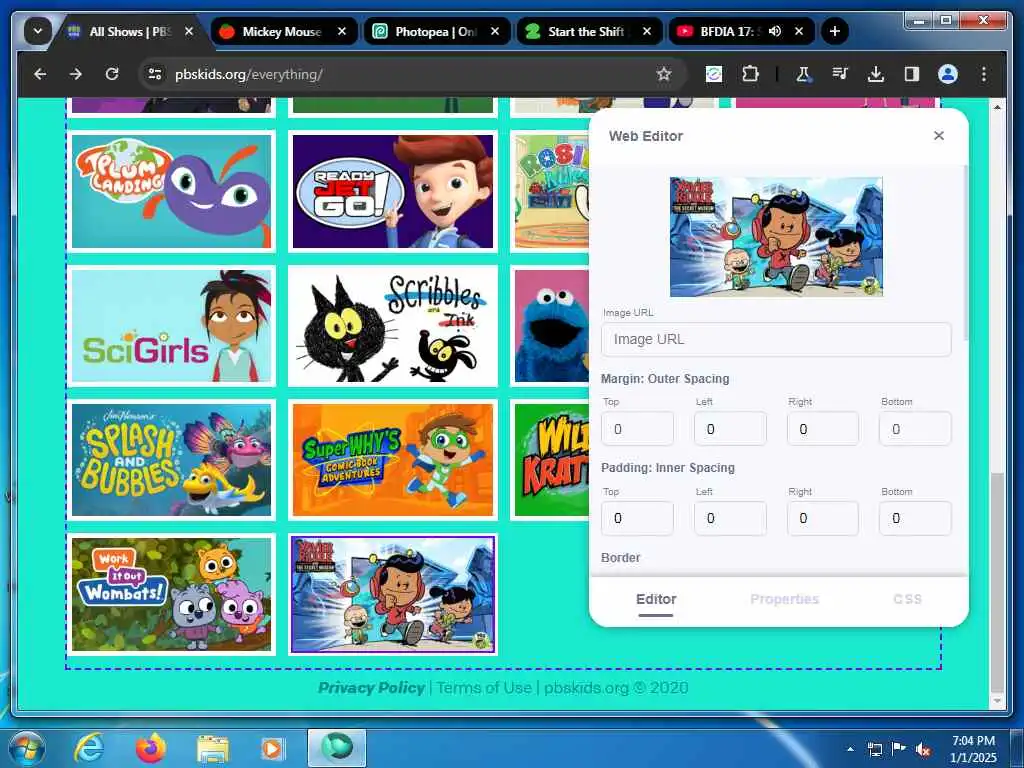Image resolution: width=1024 pixels, height=768 pixels.
Task: Open the Wild Kratts show tile
Action: 551,460
